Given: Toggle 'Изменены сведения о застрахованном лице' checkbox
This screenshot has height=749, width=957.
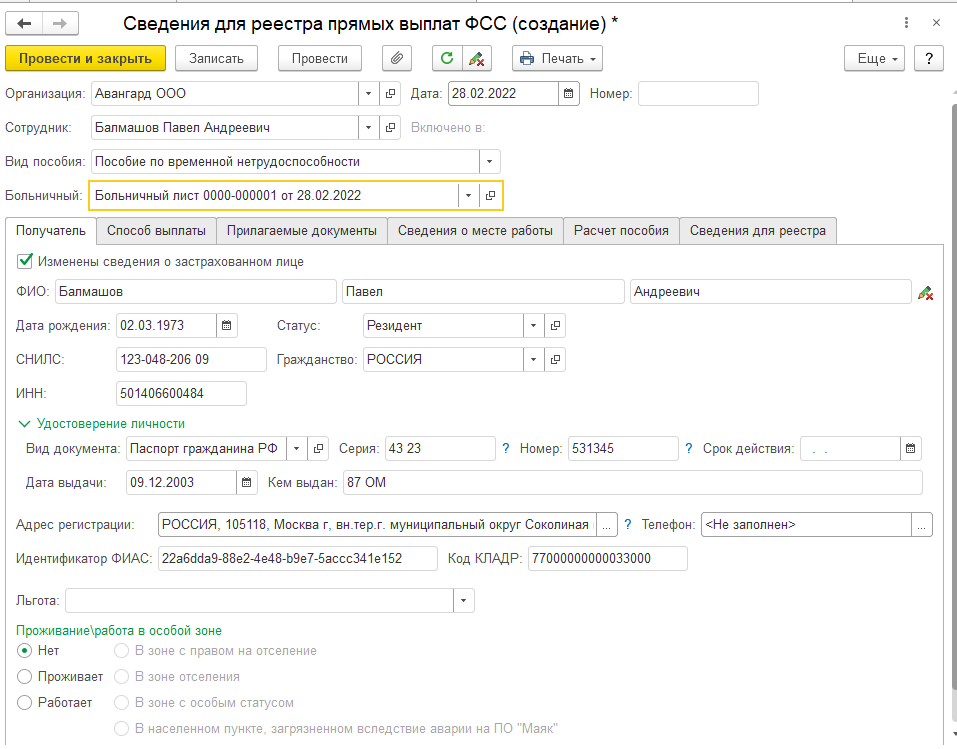Looking at the screenshot, I should [25, 261].
